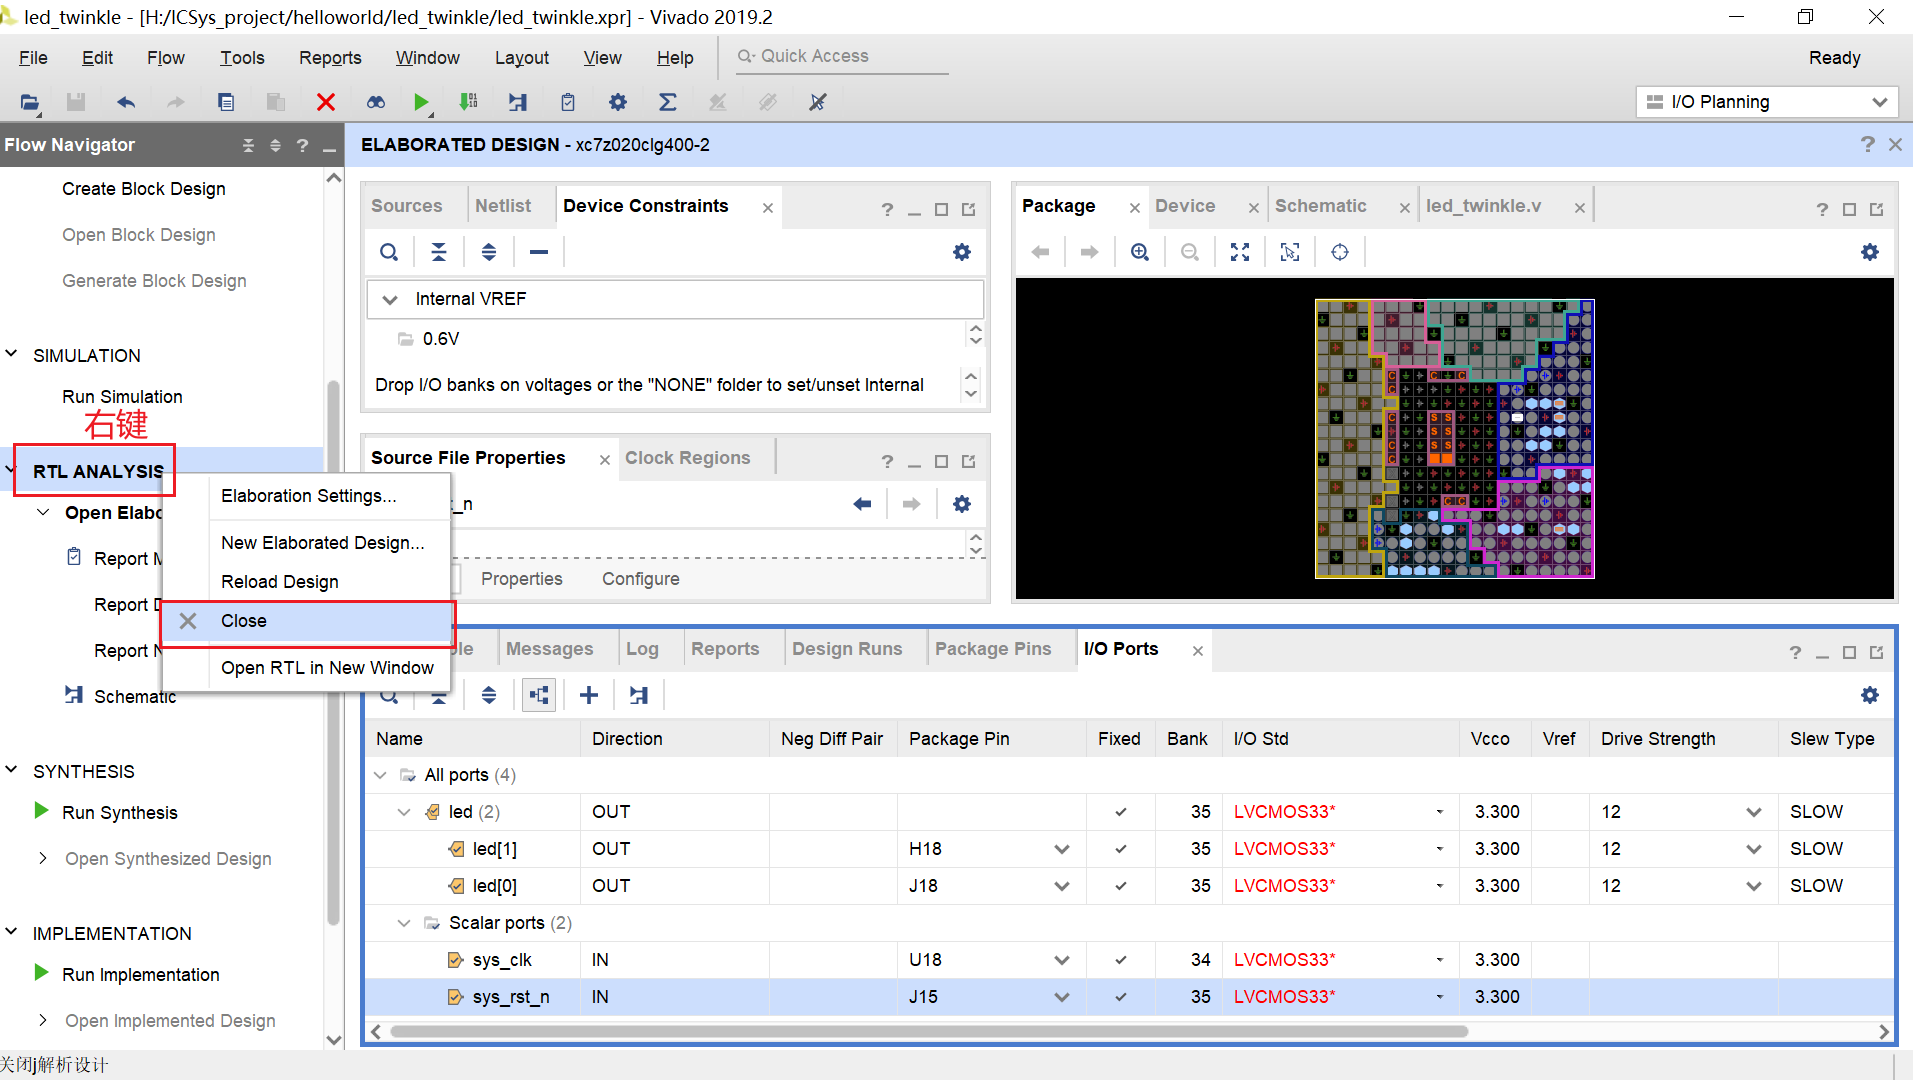Choose Elaboration Settings... menu entry
This screenshot has height=1080, width=1913.
coord(308,496)
